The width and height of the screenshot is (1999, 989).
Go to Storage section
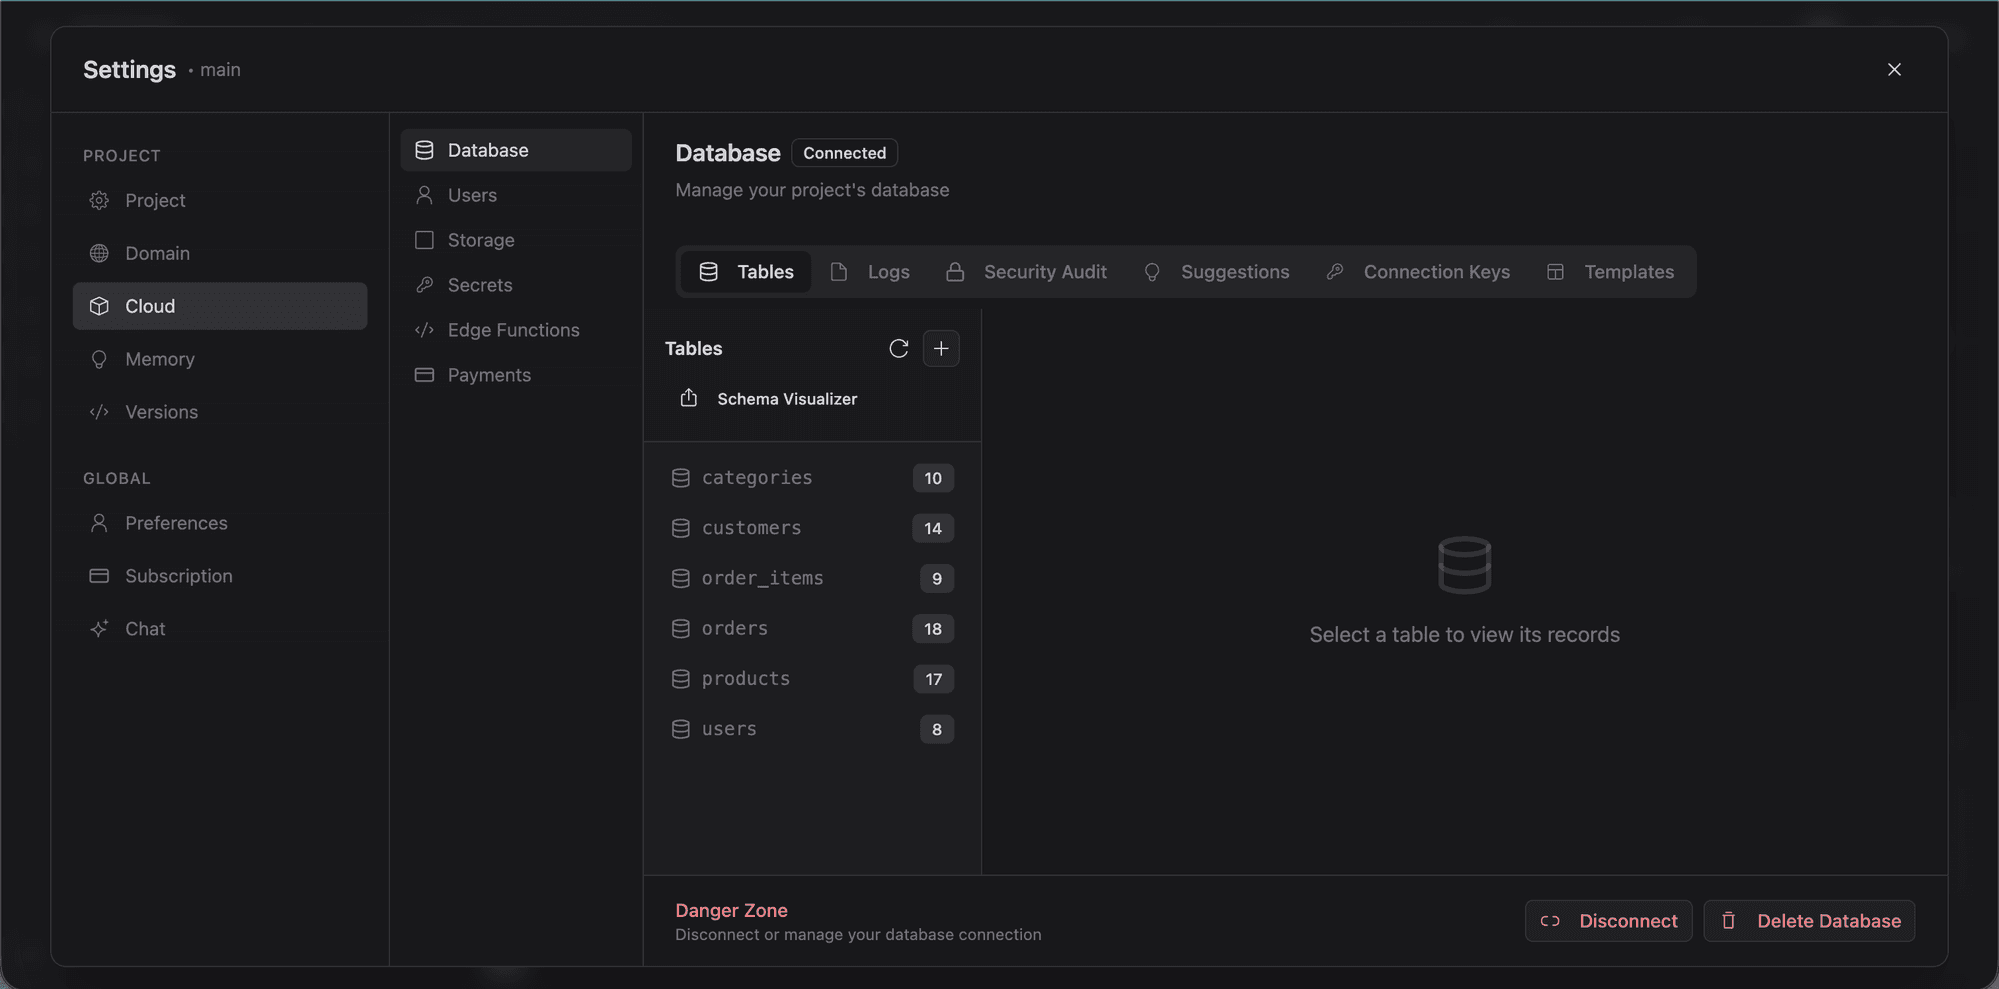[481, 240]
